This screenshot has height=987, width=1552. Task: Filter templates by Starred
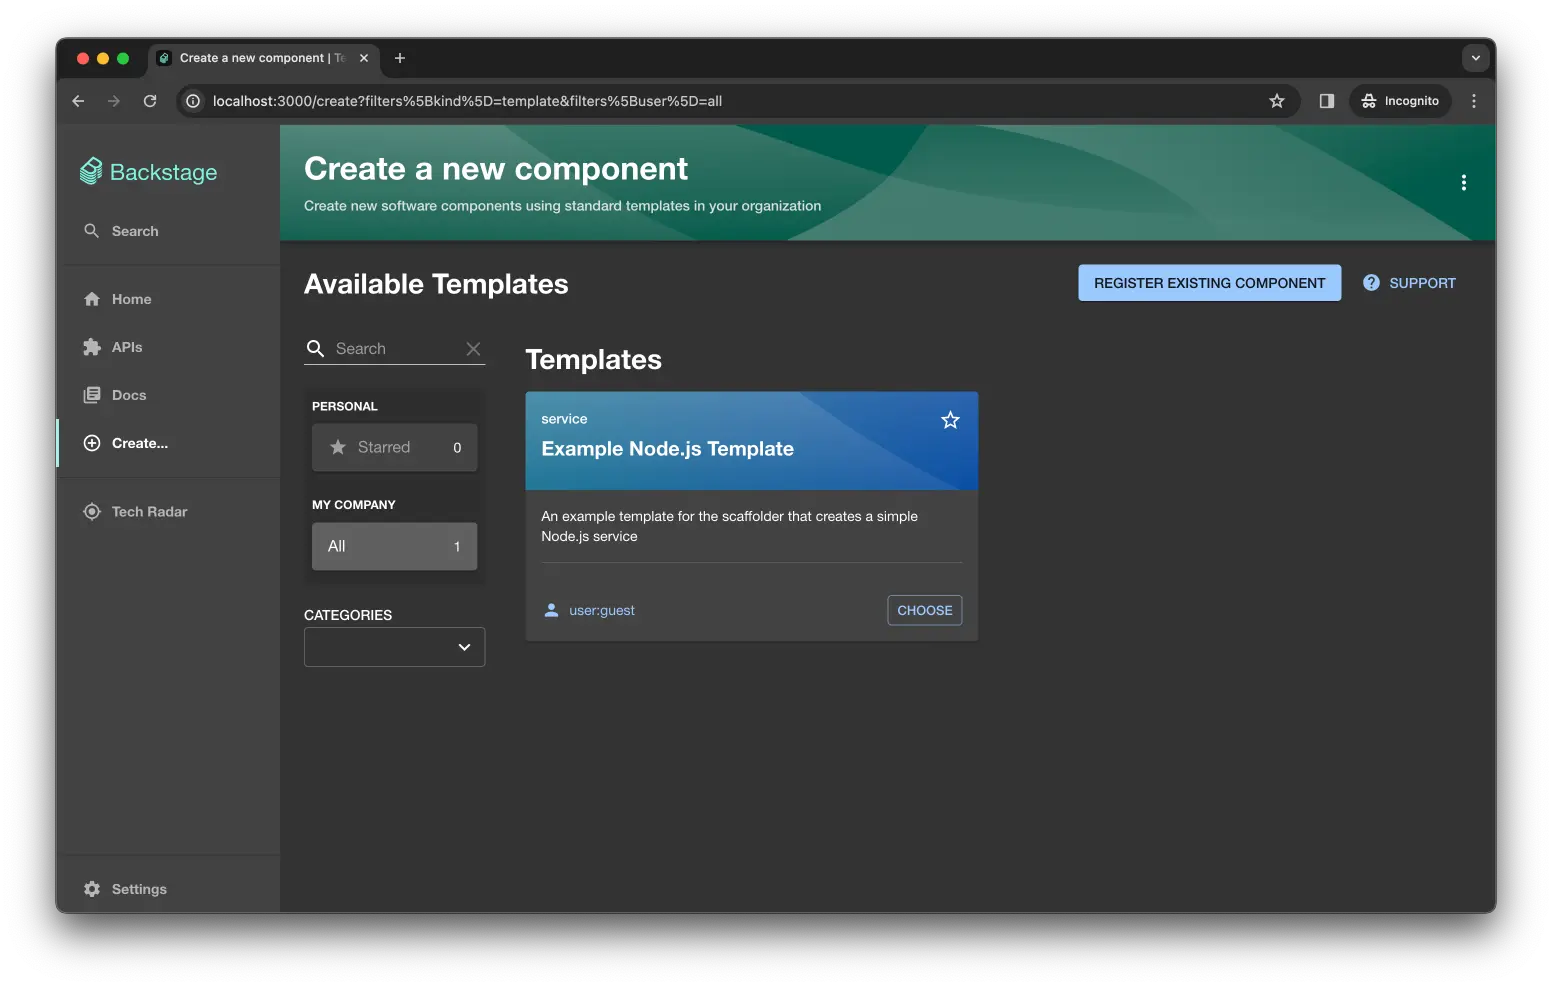[x=394, y=447]
